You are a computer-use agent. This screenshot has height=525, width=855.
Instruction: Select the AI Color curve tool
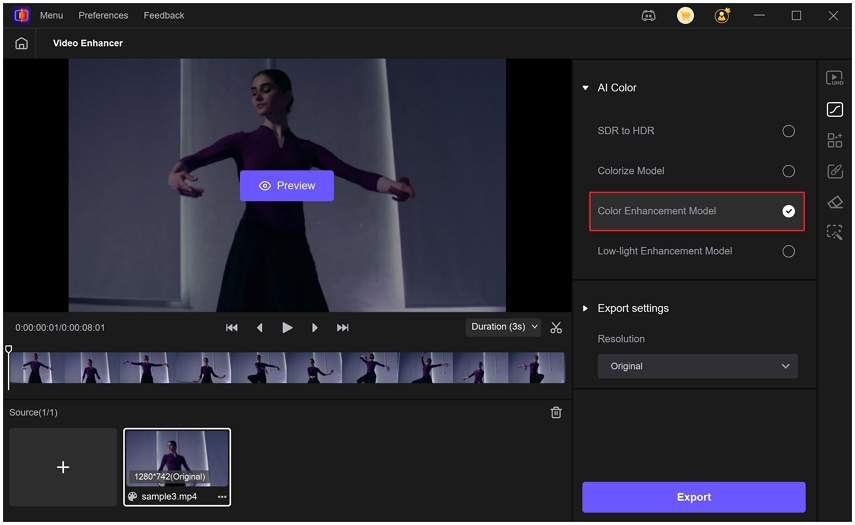click(834, 110)
